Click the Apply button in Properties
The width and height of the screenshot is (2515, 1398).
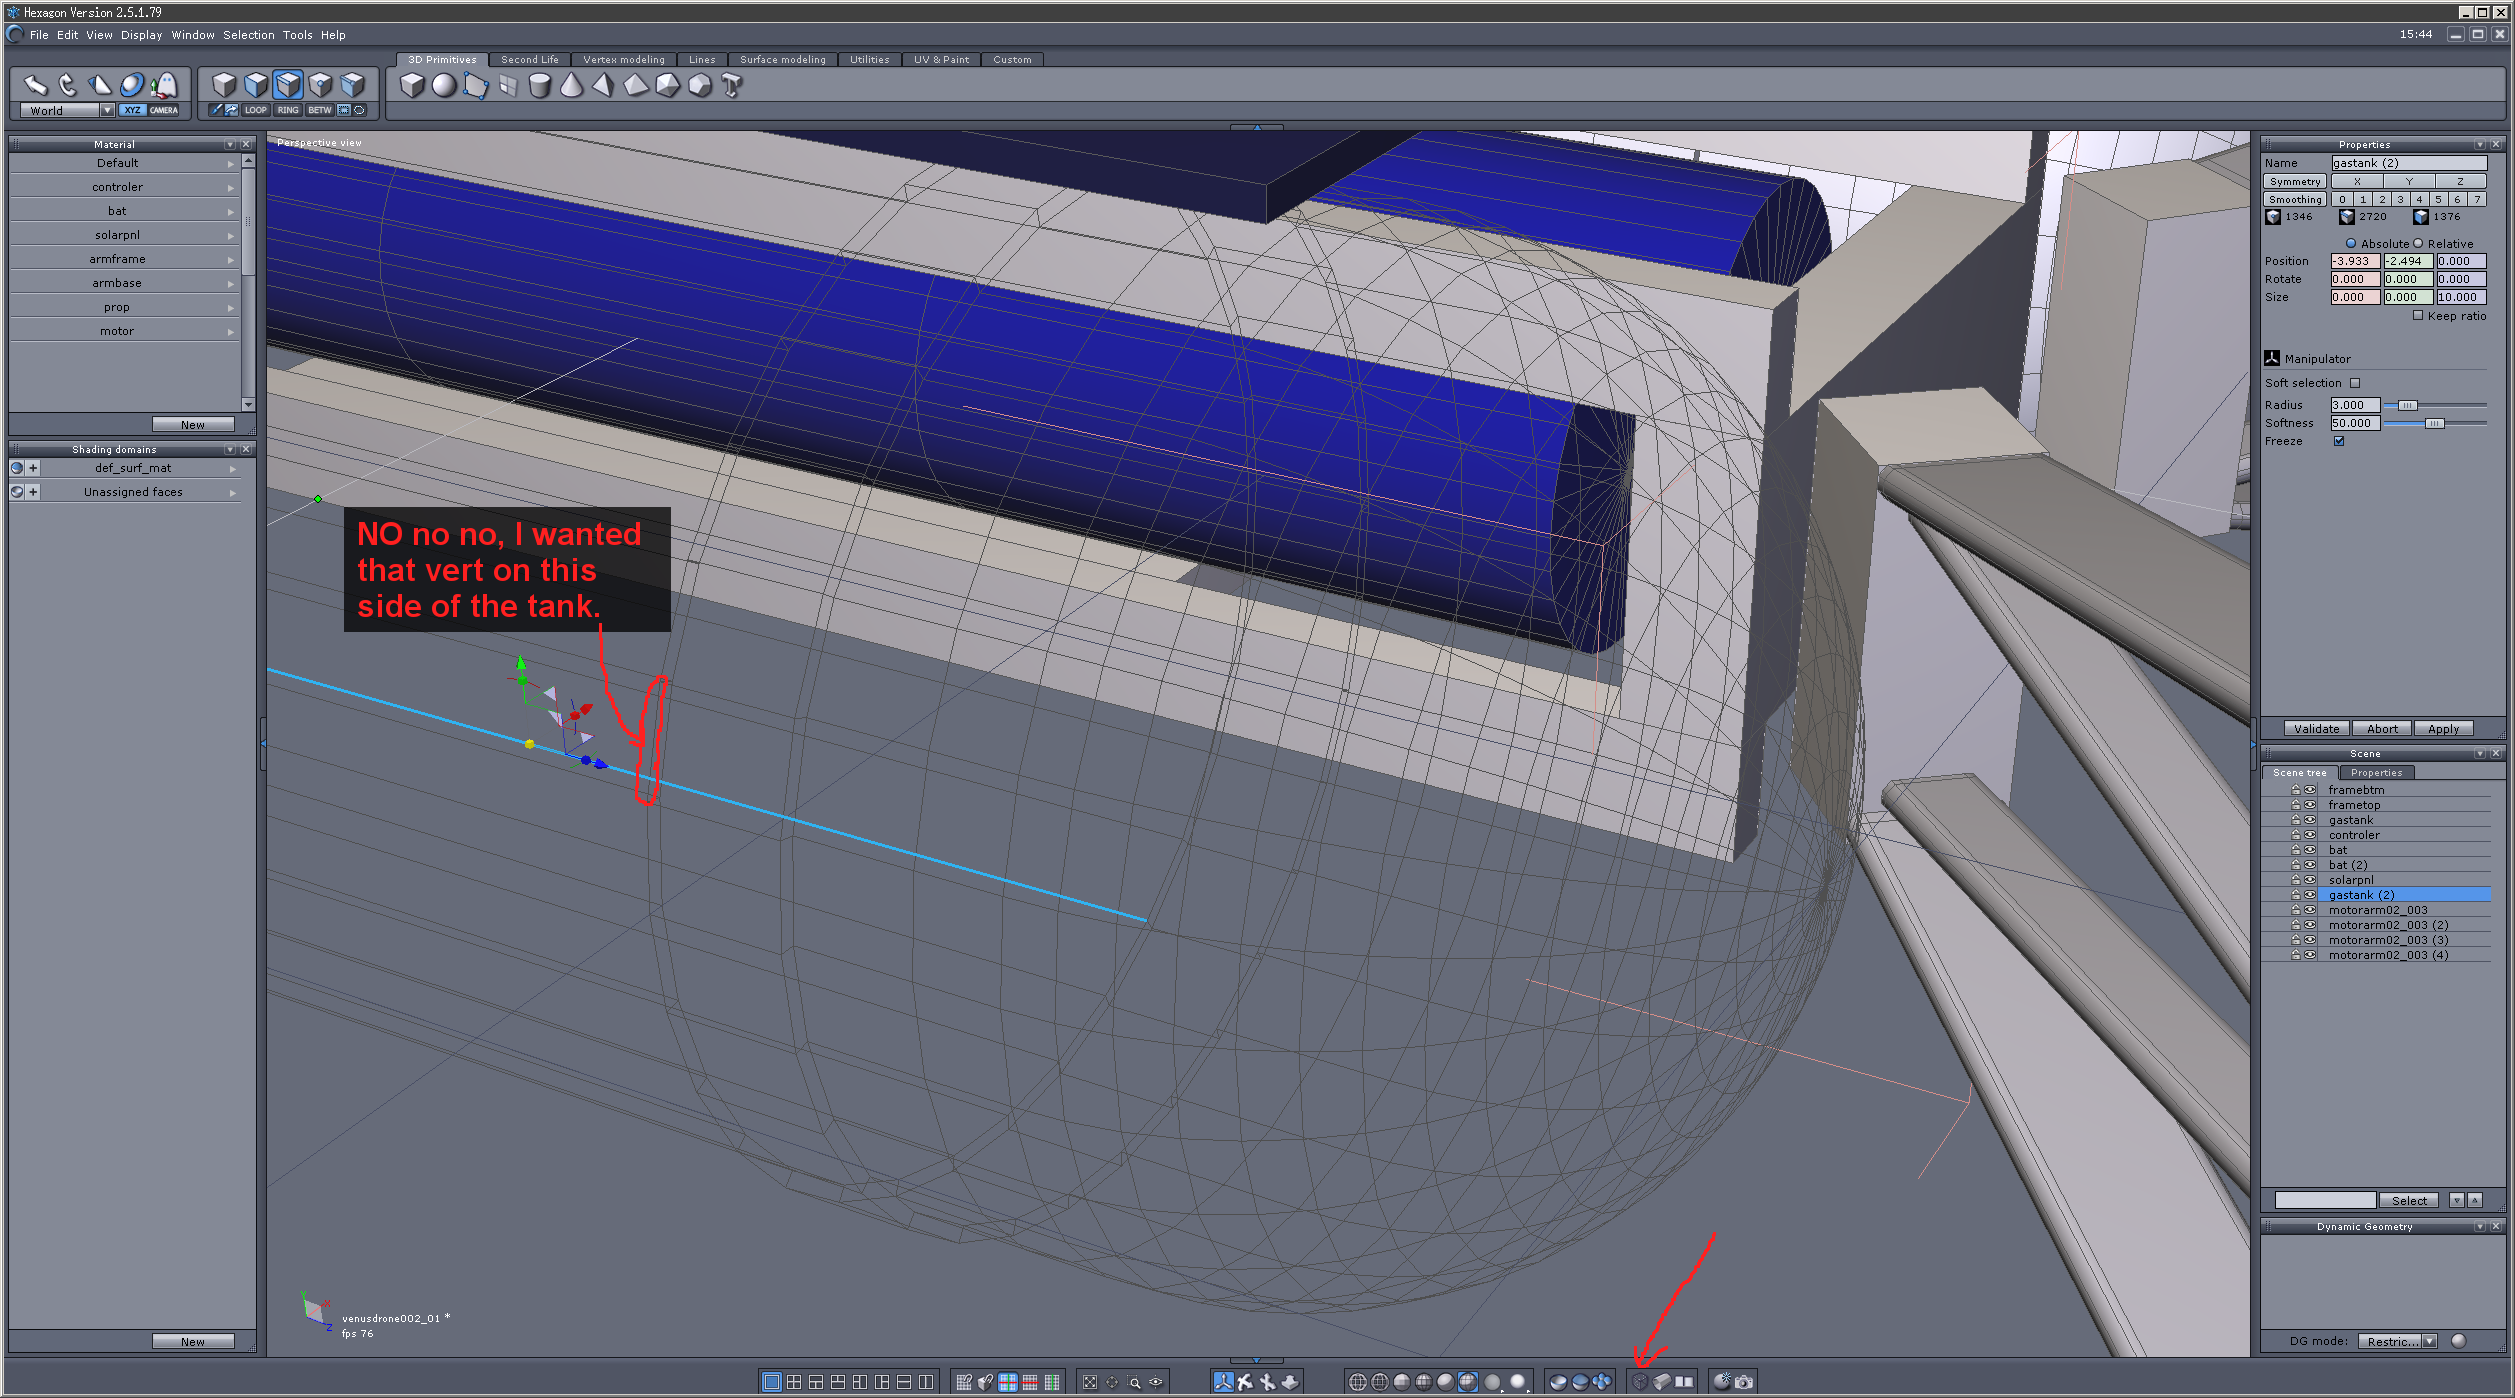pyautogui.click(x=2442, y=729)
